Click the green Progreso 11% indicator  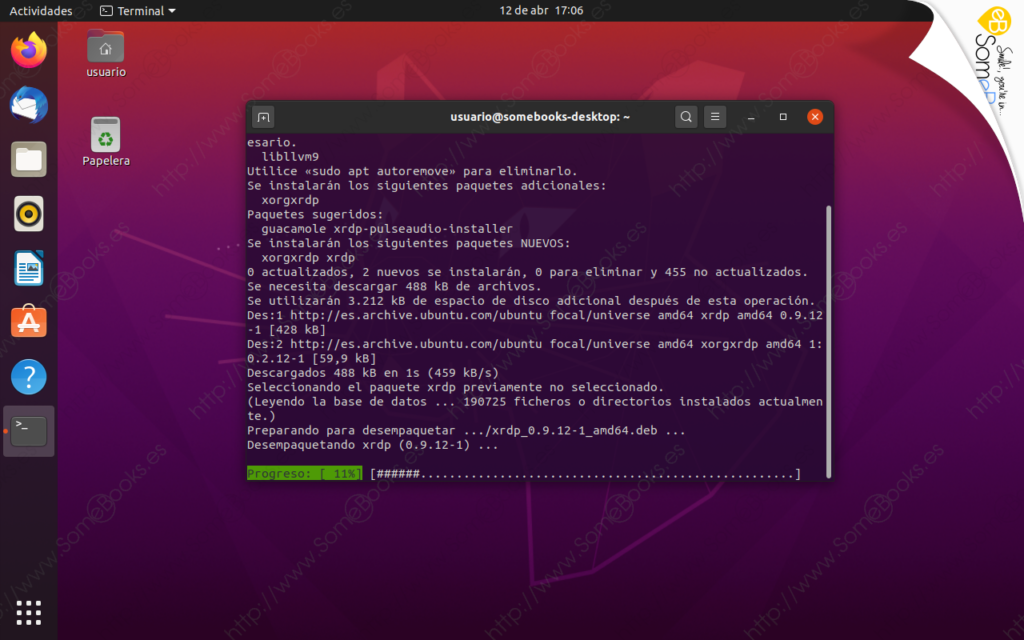305,473
